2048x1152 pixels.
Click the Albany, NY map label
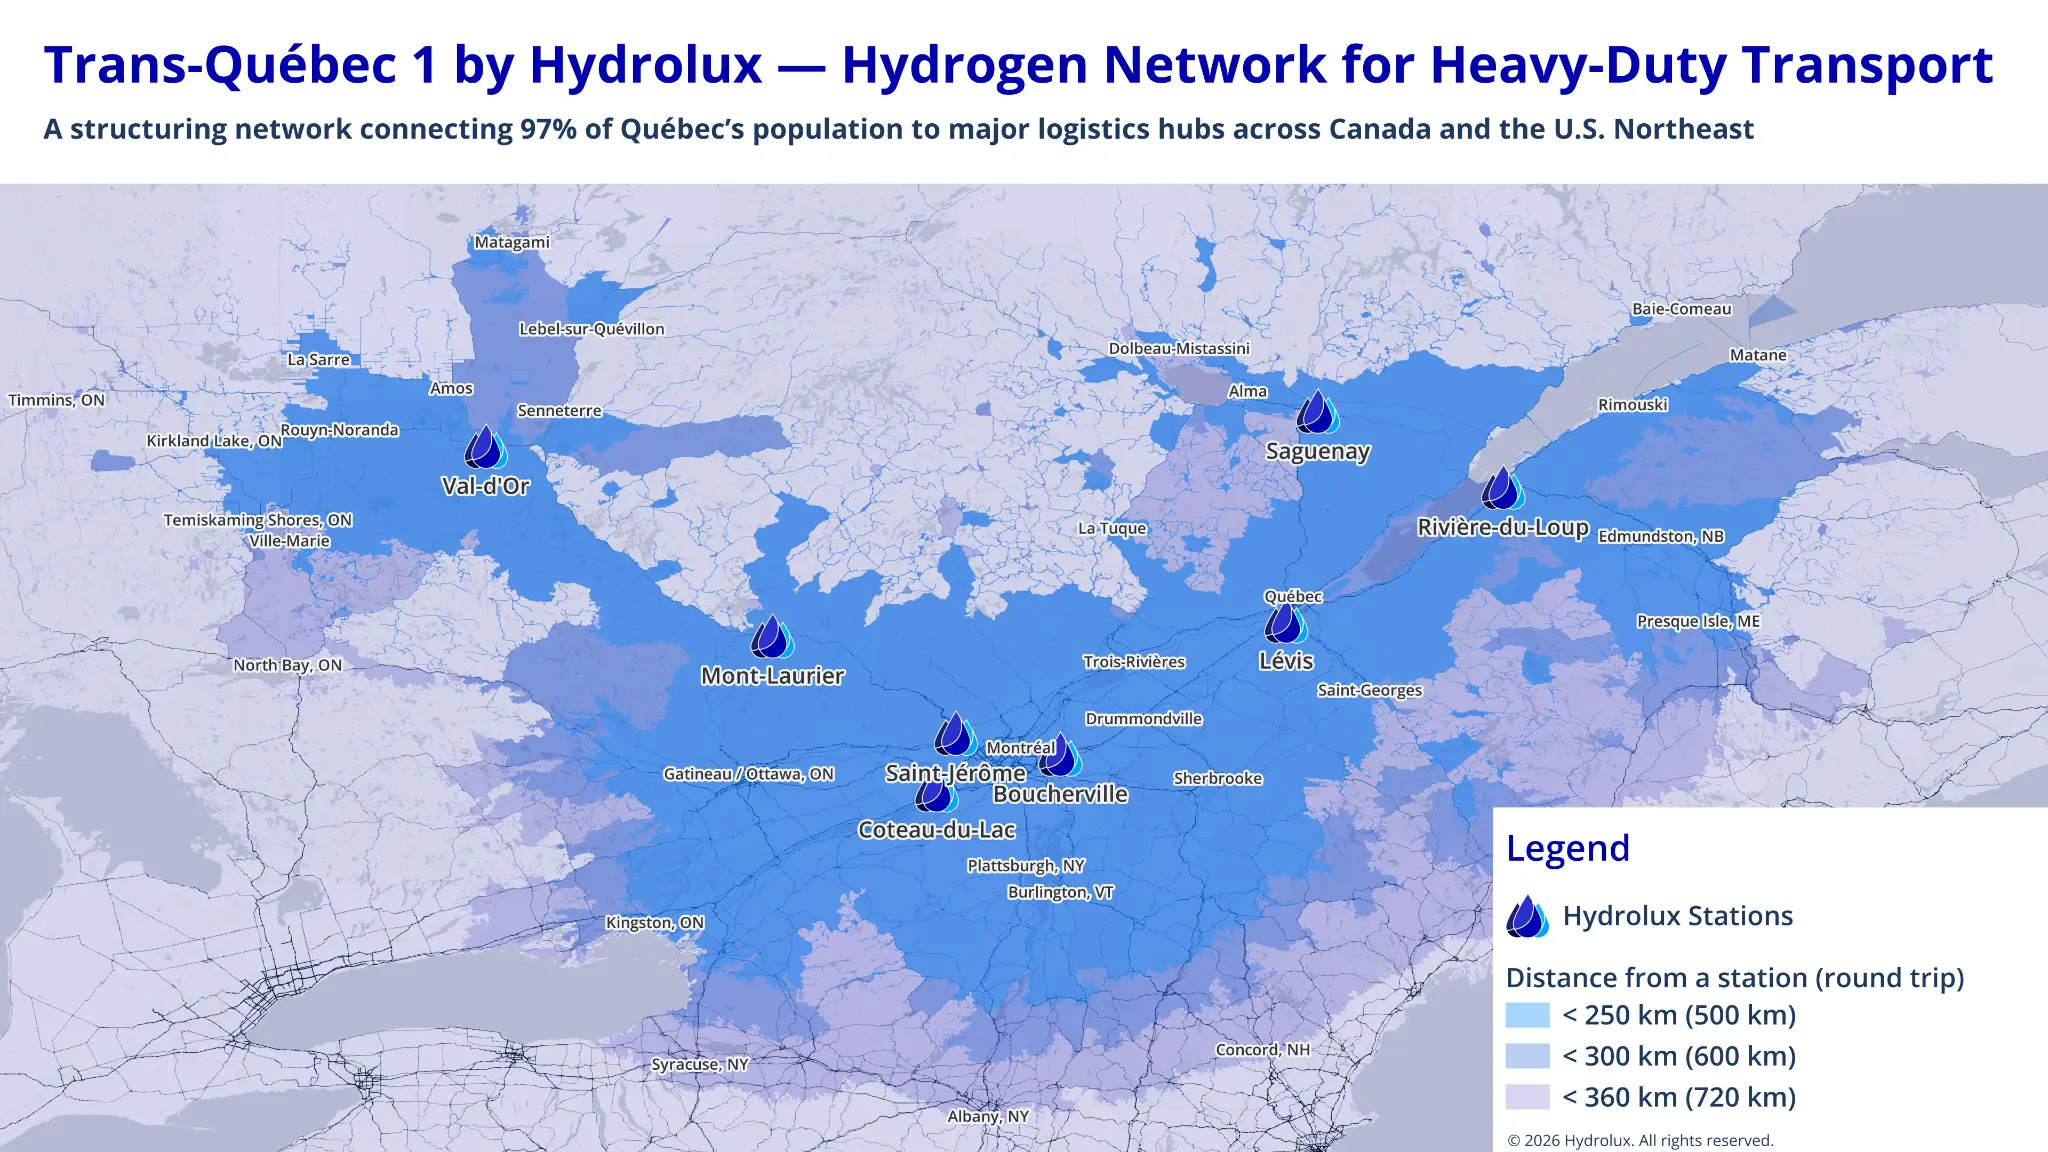[988, 1117]
